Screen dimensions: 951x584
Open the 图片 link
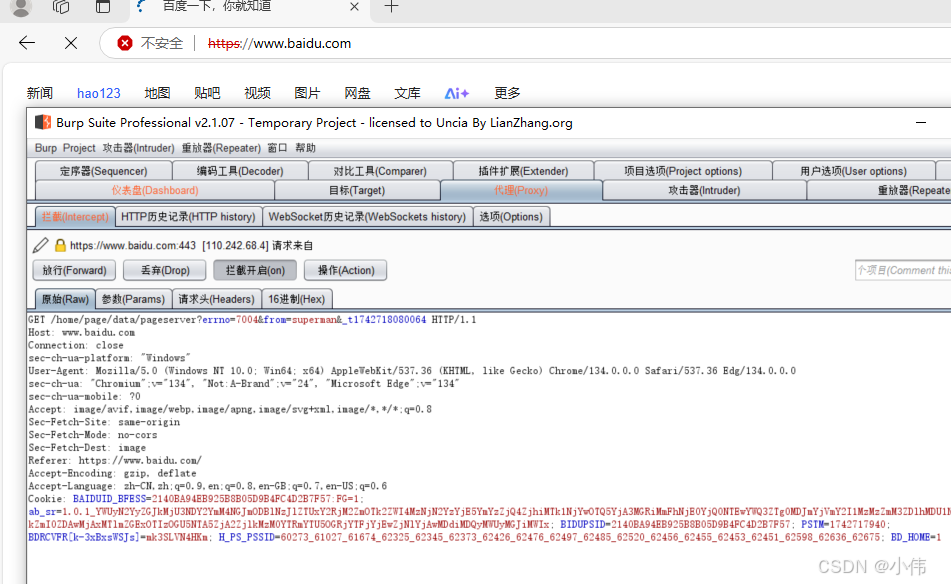tap(307, 93)
